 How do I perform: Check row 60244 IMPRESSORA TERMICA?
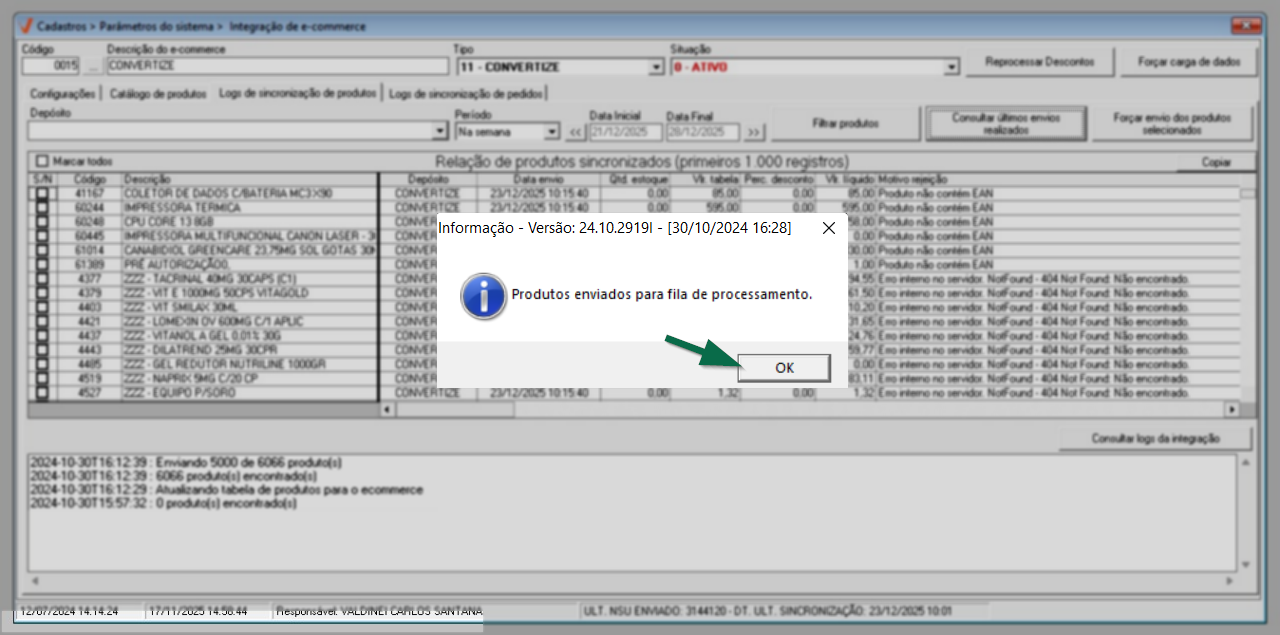tap(42, 207)
